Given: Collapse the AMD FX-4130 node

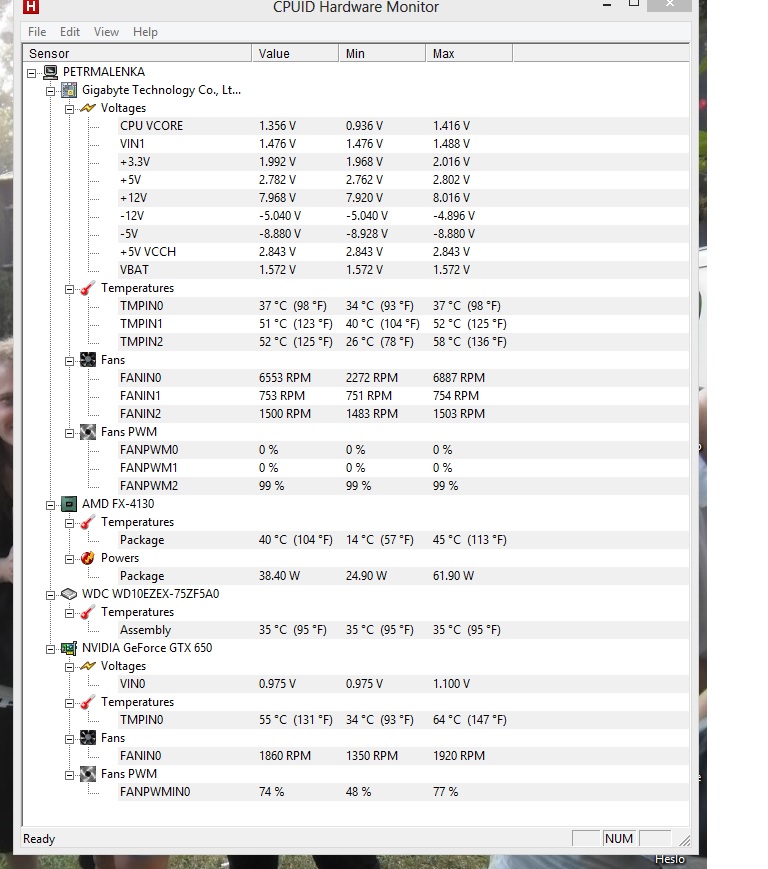Looking at the screenshot, I should coord(51,505).
